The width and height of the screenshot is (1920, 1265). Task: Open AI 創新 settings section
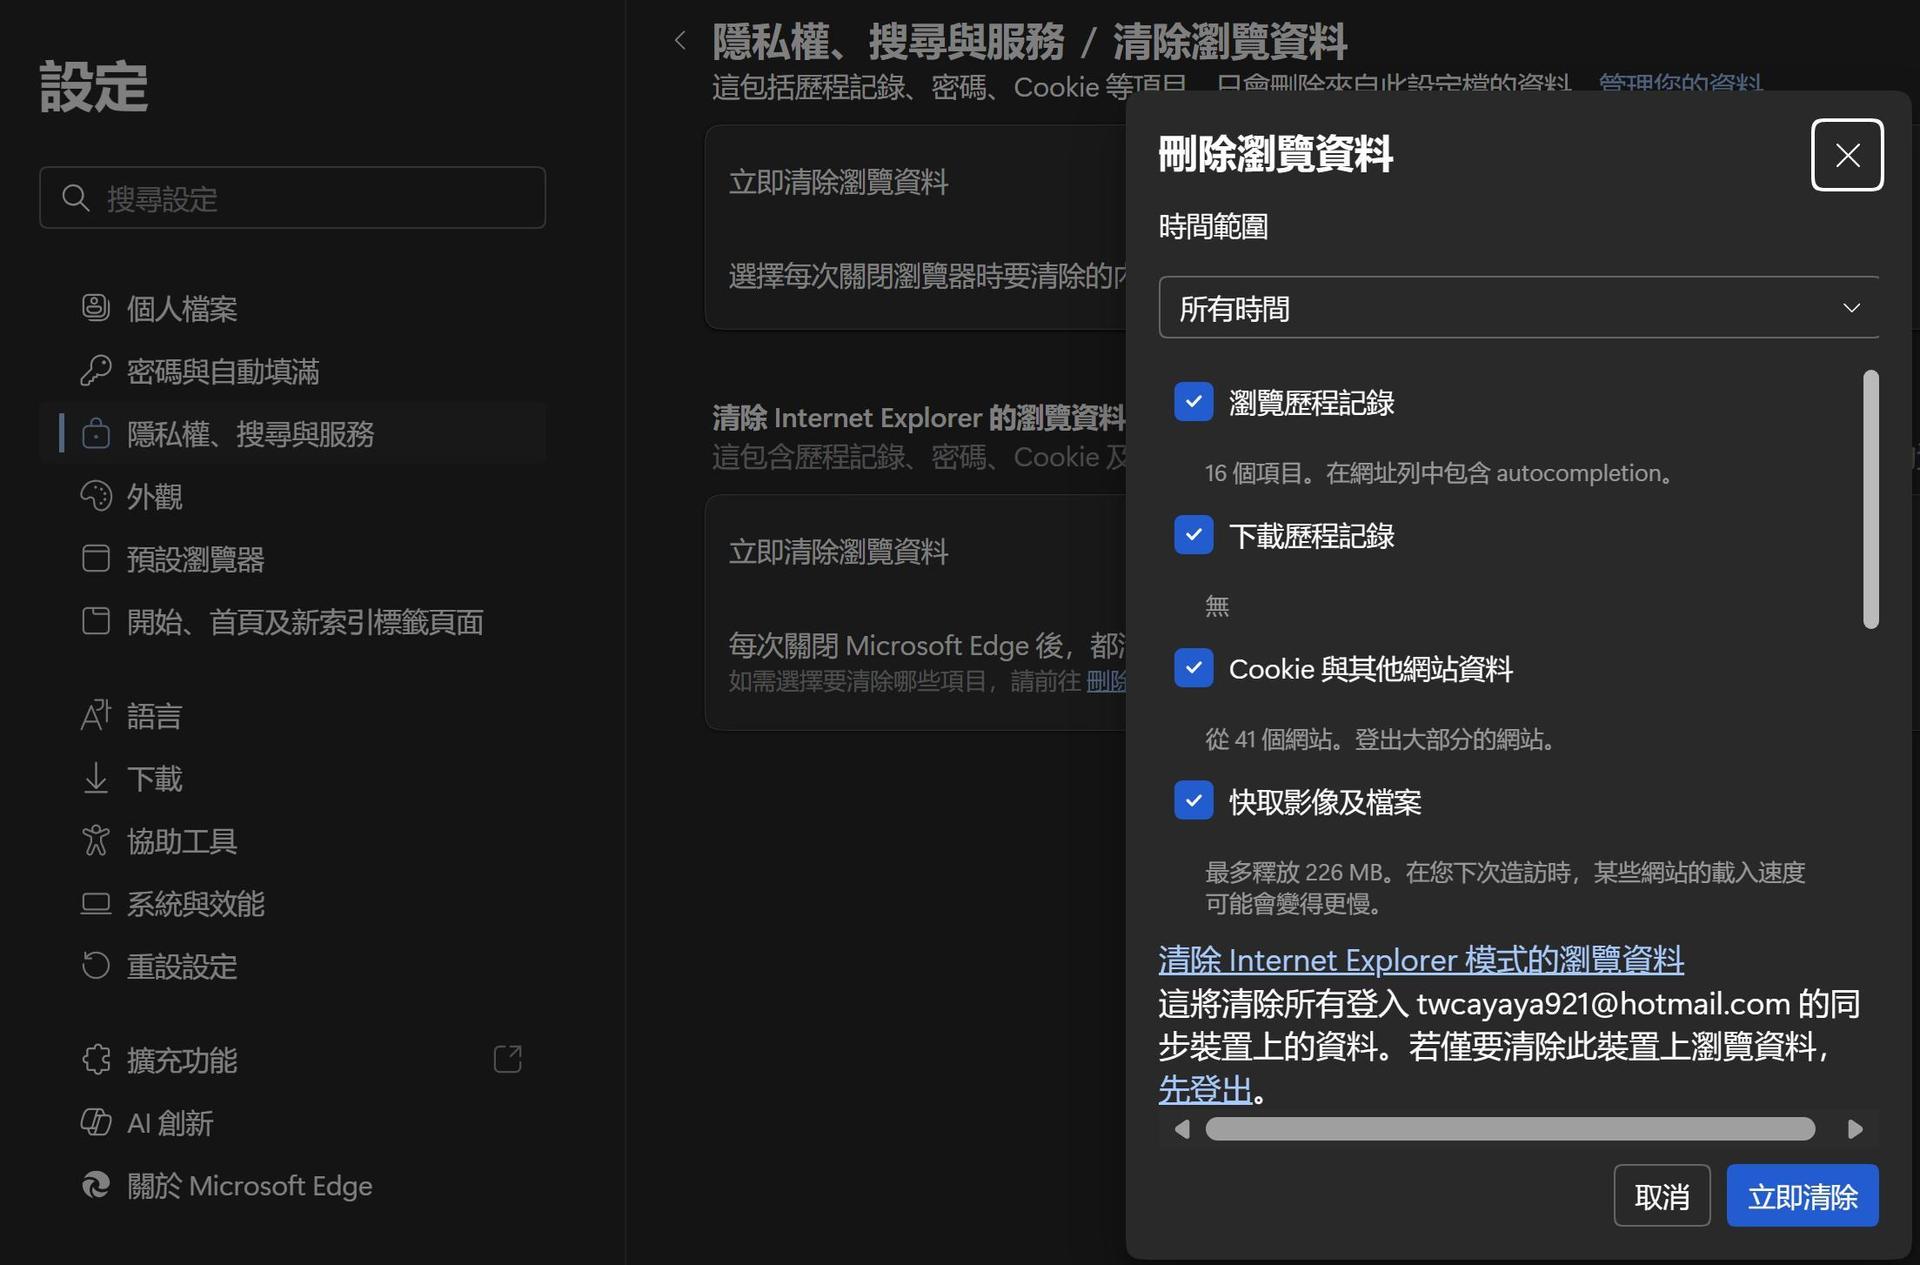tap(292, 1122)
